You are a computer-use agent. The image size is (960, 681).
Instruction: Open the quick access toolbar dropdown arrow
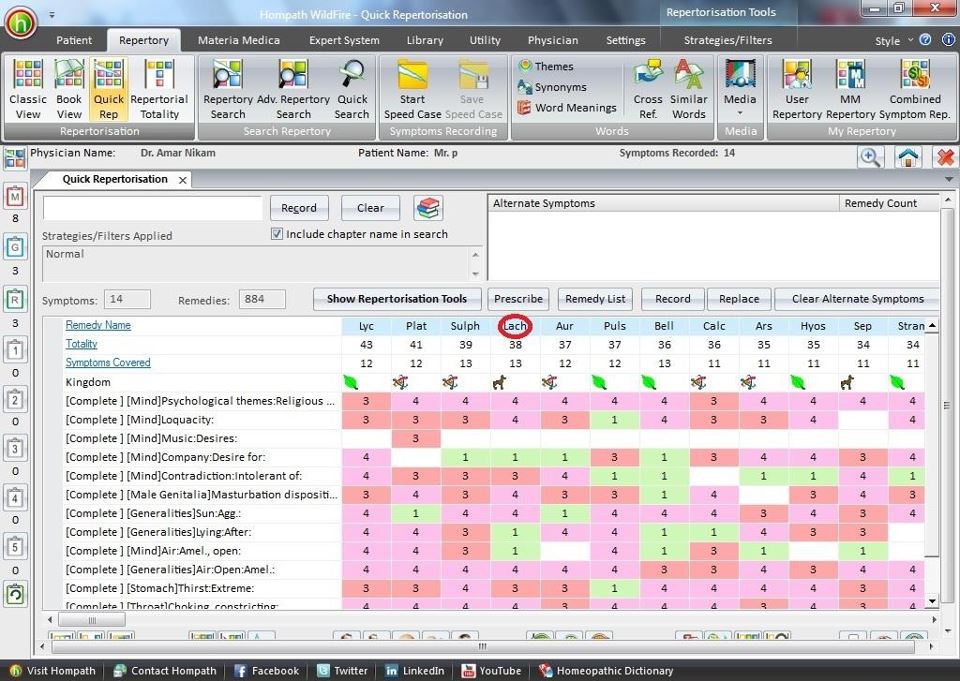click(52, 15)
